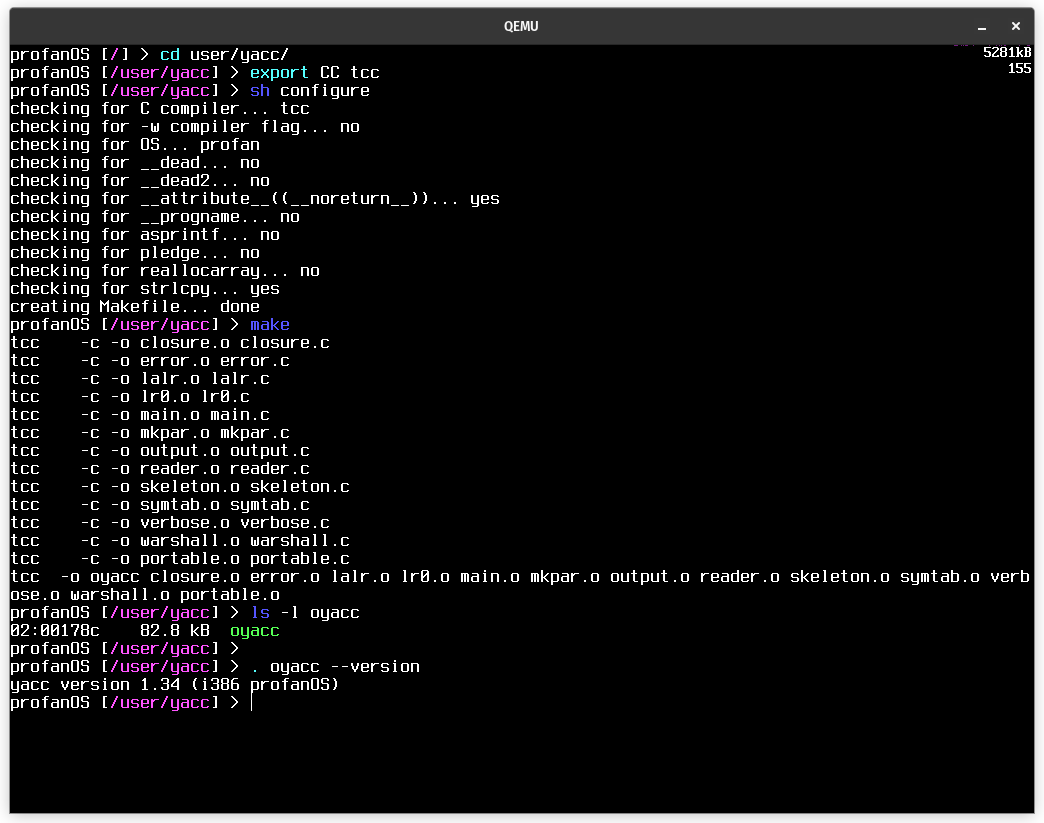Click the 'cd user/yacc/' command
This screenshot has height=823, width=1044.
tap(224, 55)
